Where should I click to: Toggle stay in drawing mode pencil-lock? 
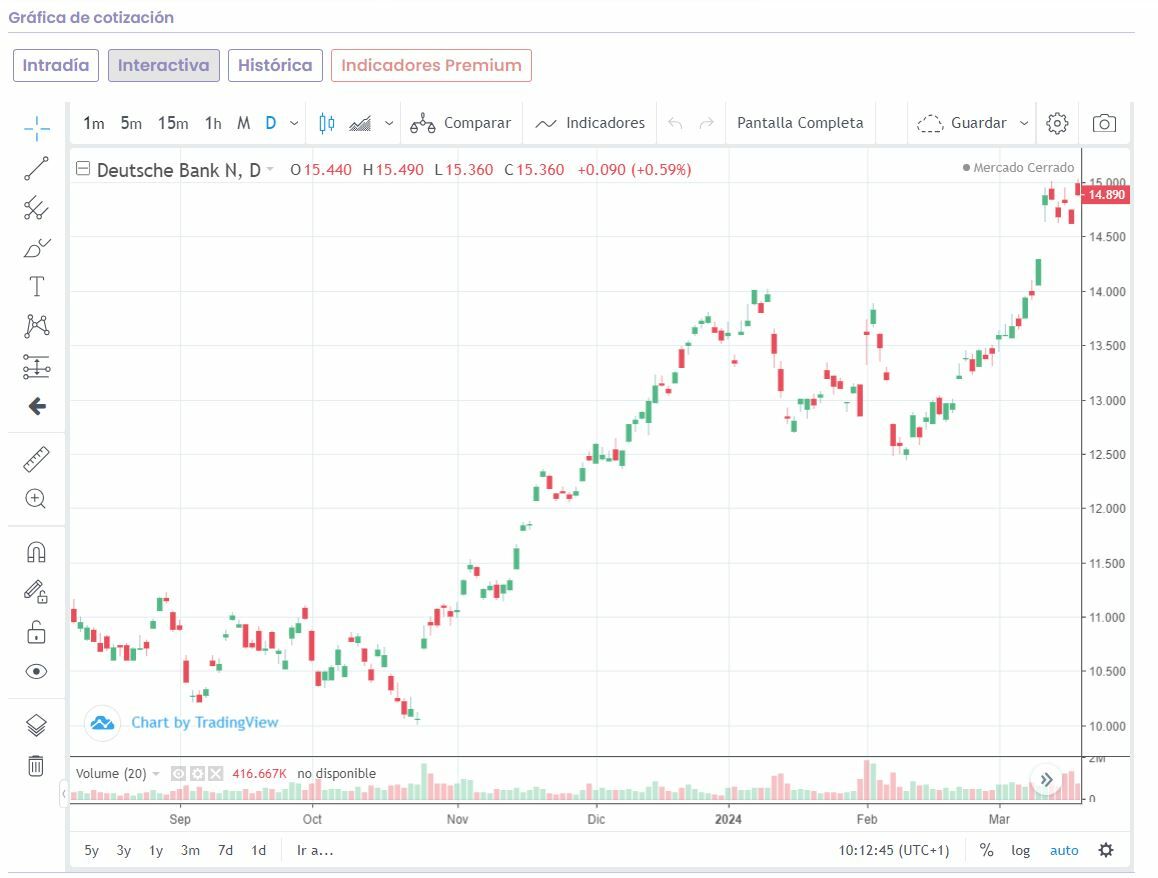36,592
